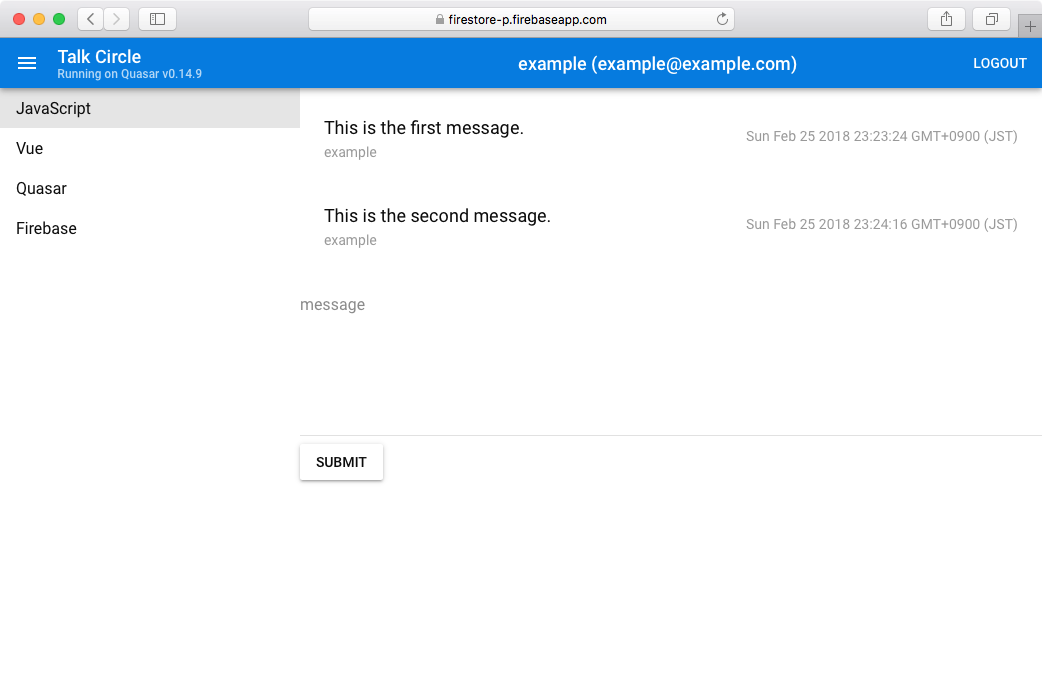The image size is (1042, 675).
Task: Select the second message item
Action: pos(671,225)
